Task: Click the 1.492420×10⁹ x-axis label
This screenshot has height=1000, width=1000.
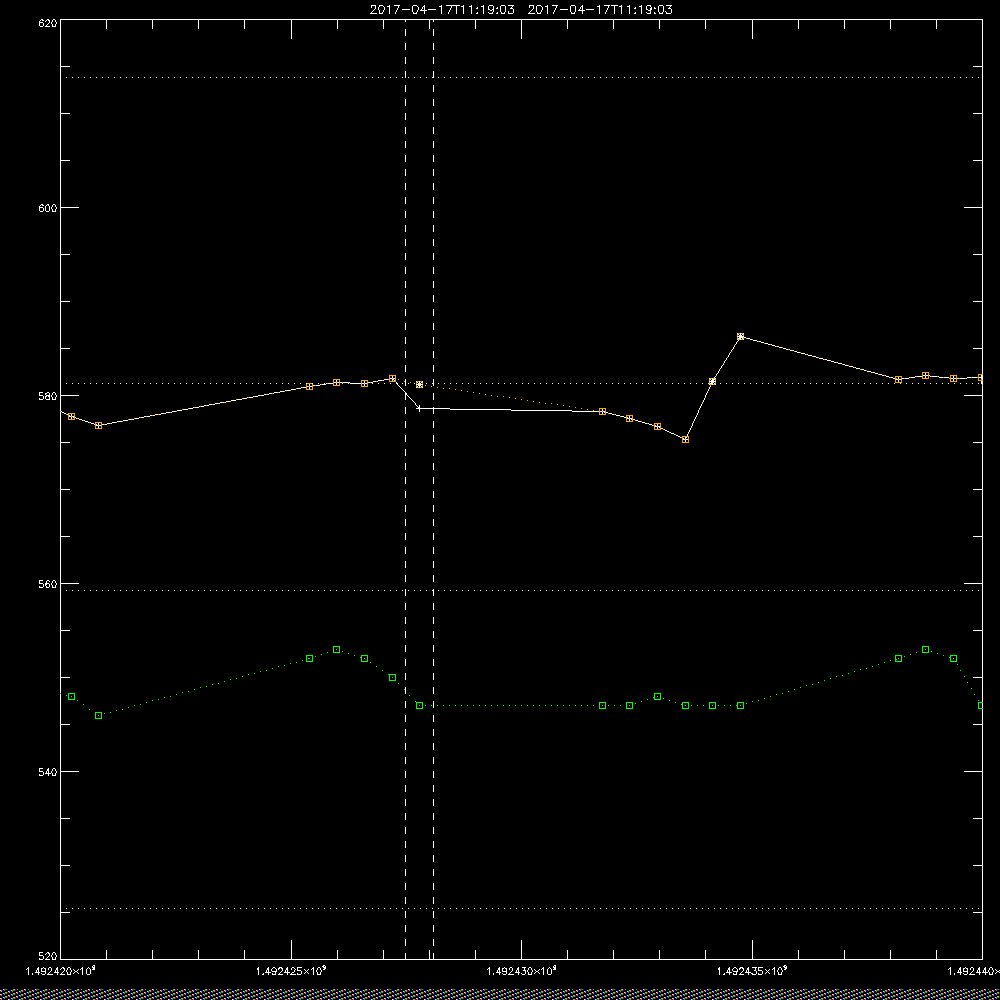Action: point(60,971)
